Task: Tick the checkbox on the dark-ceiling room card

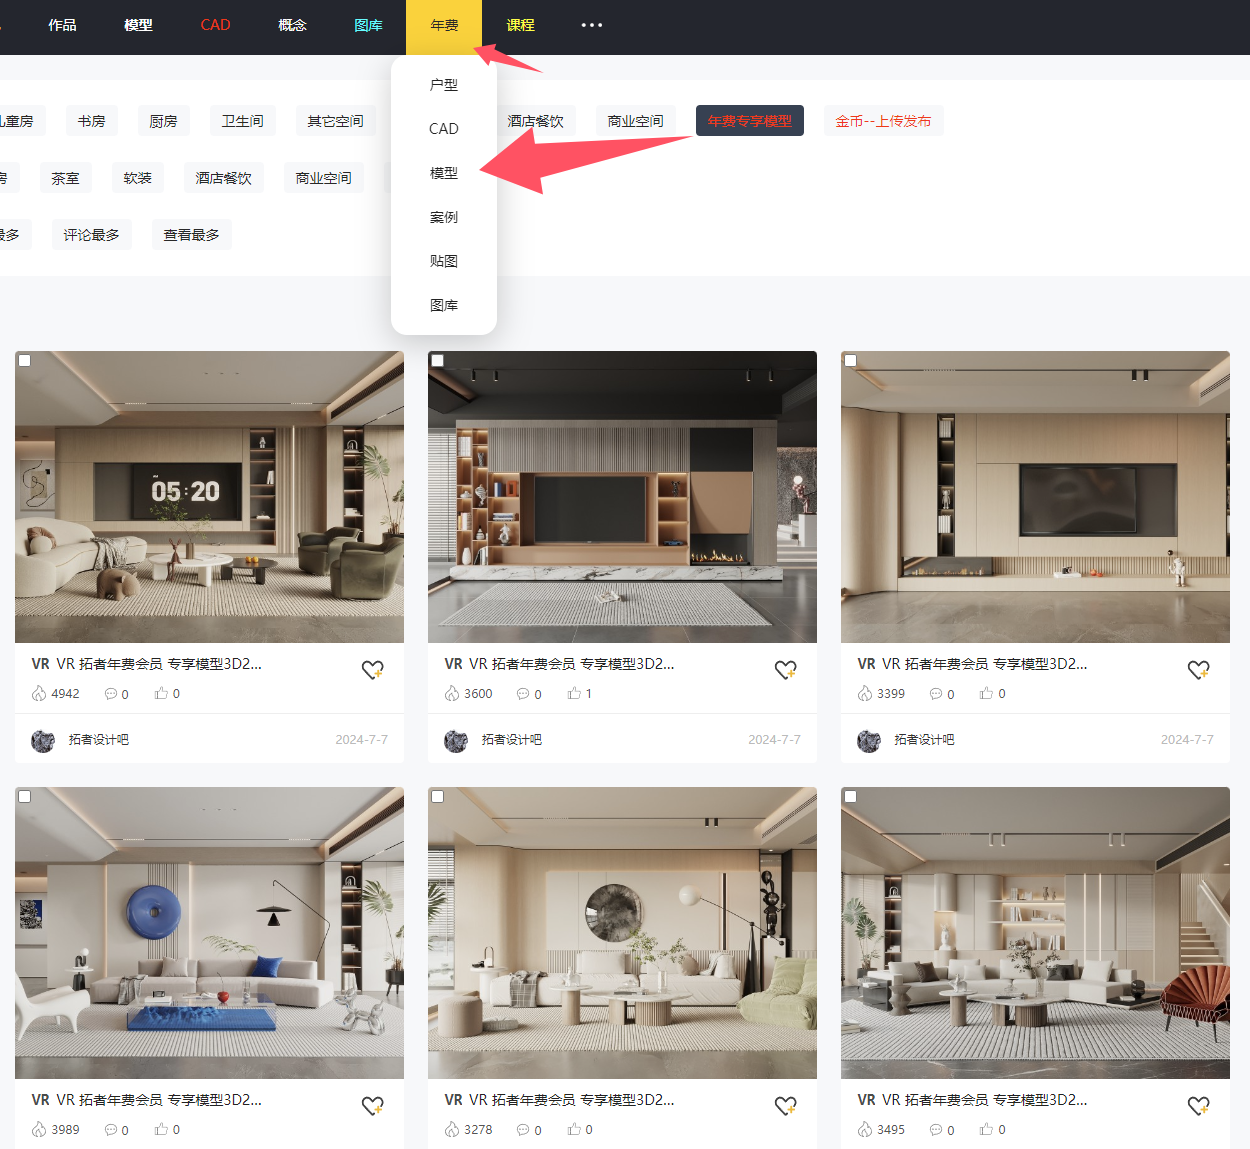Action: (438, 361)
